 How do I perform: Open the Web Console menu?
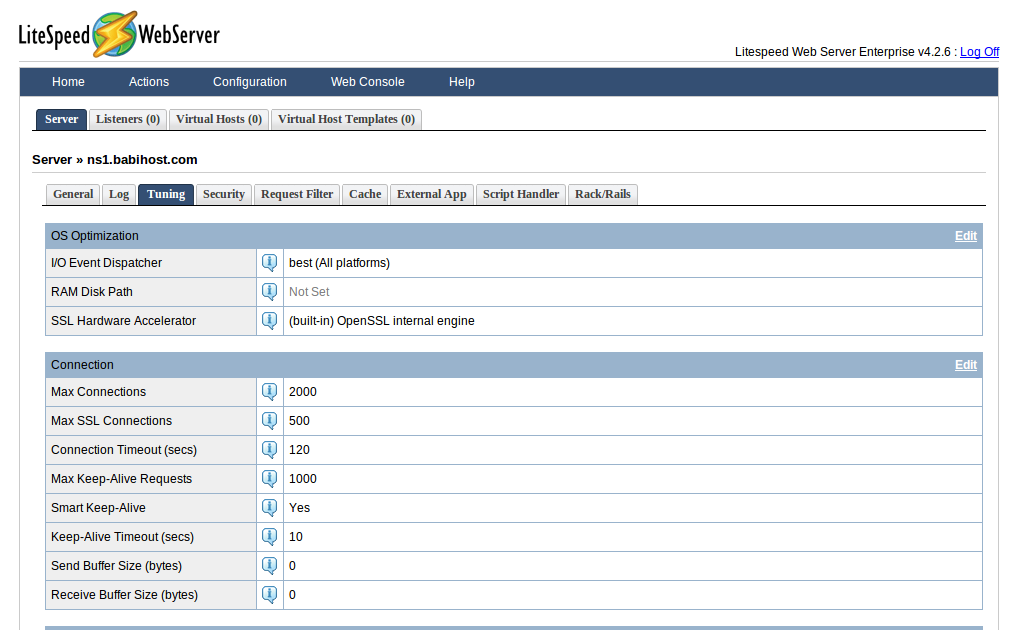pyautogui.click(x=368, y=82)
